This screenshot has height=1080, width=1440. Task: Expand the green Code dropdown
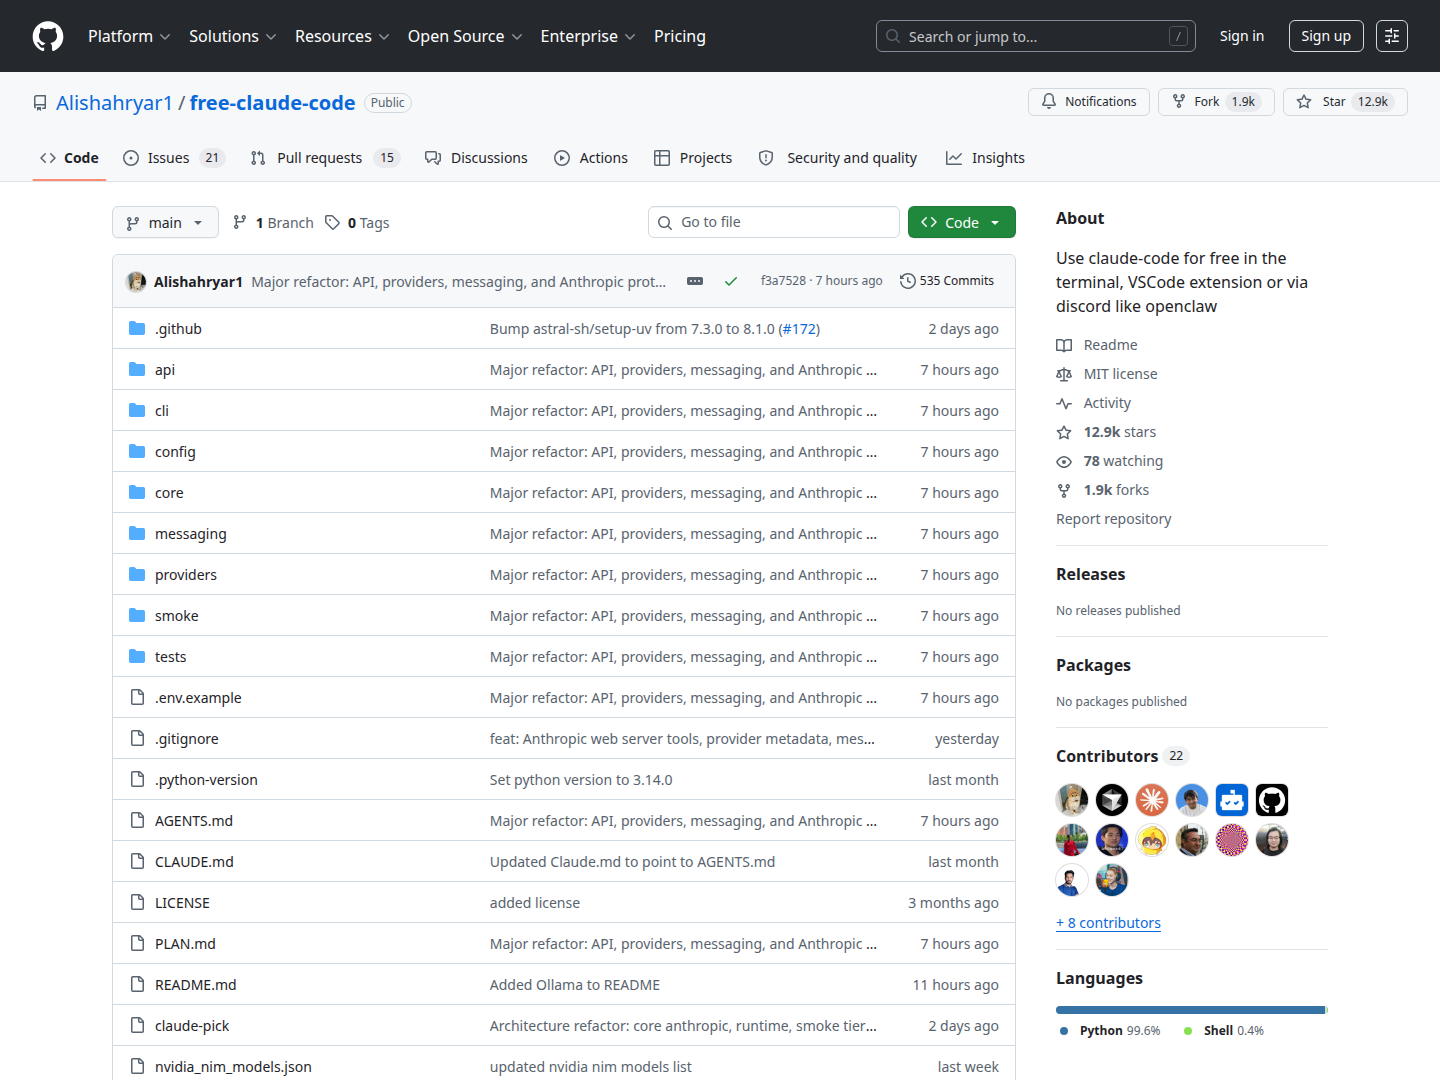pos(962,222)
